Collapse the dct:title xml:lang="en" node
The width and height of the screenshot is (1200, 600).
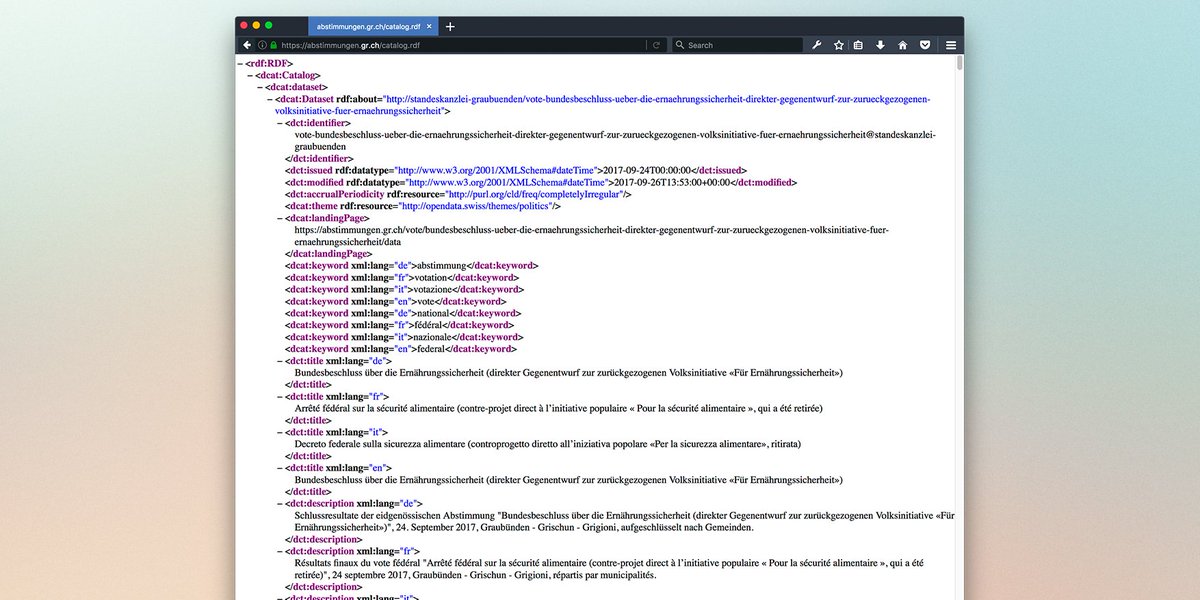(x=280, y=468)
